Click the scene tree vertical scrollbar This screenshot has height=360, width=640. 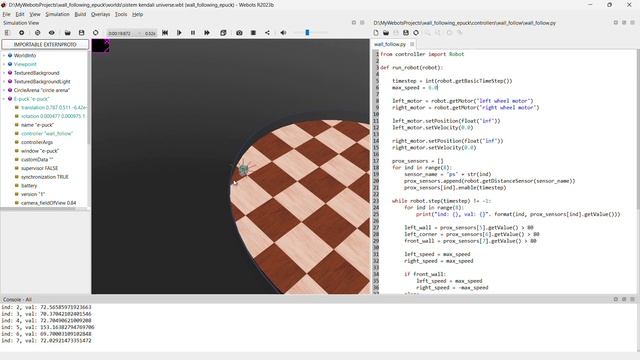(x=89, y=97)
